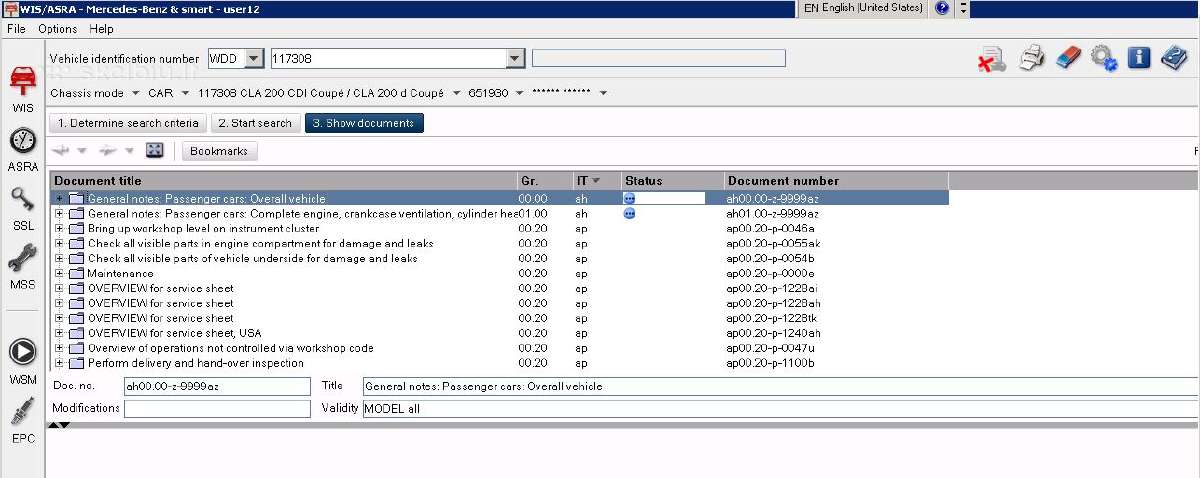
Task: Sort by Status column header
Action: pyautogui.click(x=672, y=181)
